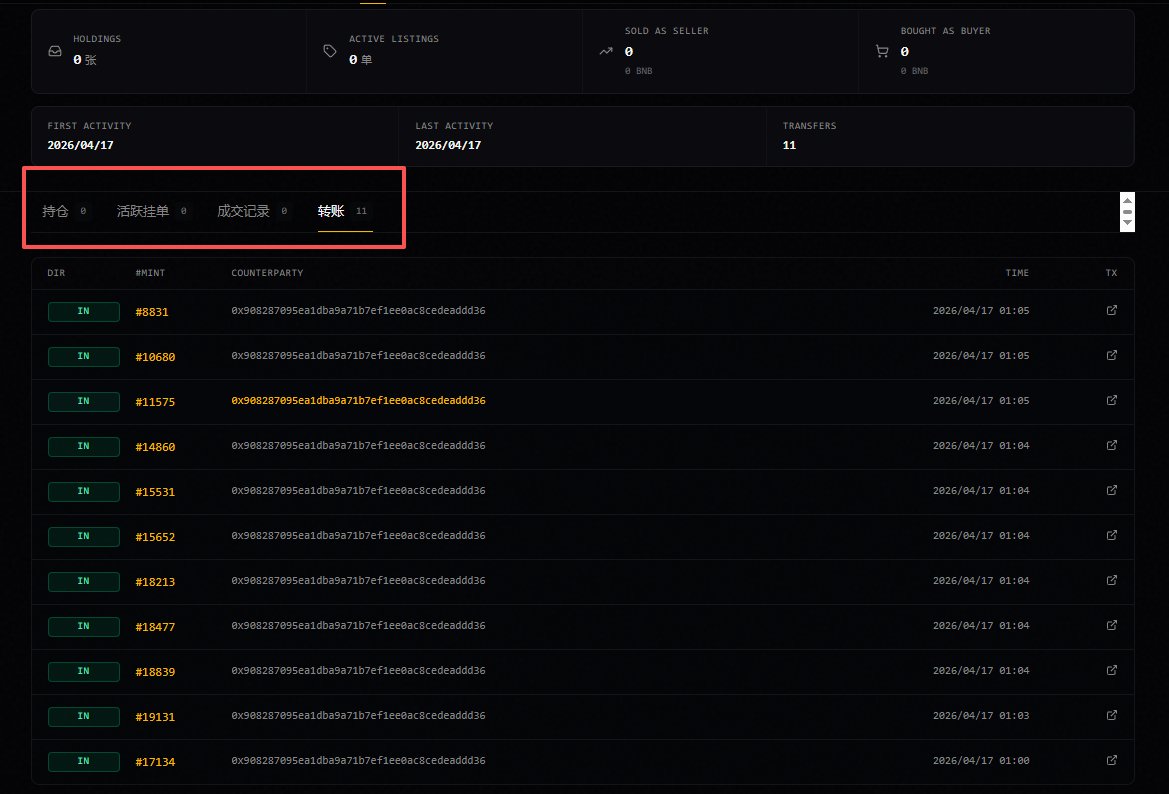Open transaction link for mint #11575
This screenshot has width=1169, height=794.
(1112, 400)
